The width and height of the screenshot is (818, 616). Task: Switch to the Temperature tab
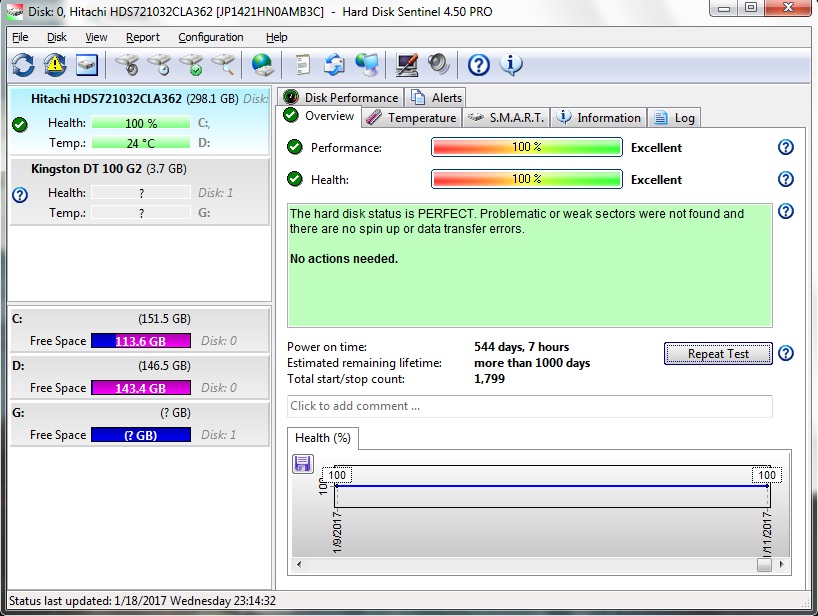pyautogui.click(x=412, y=118)
